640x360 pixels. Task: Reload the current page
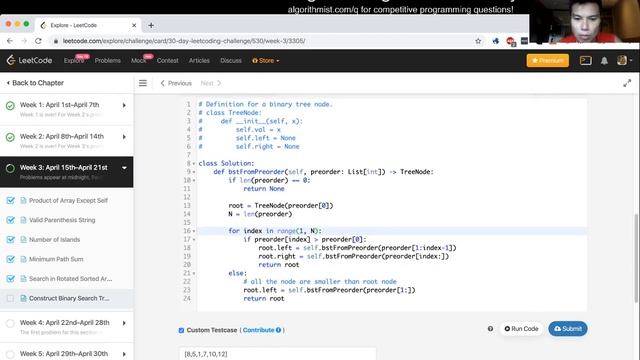coord(38,41)
